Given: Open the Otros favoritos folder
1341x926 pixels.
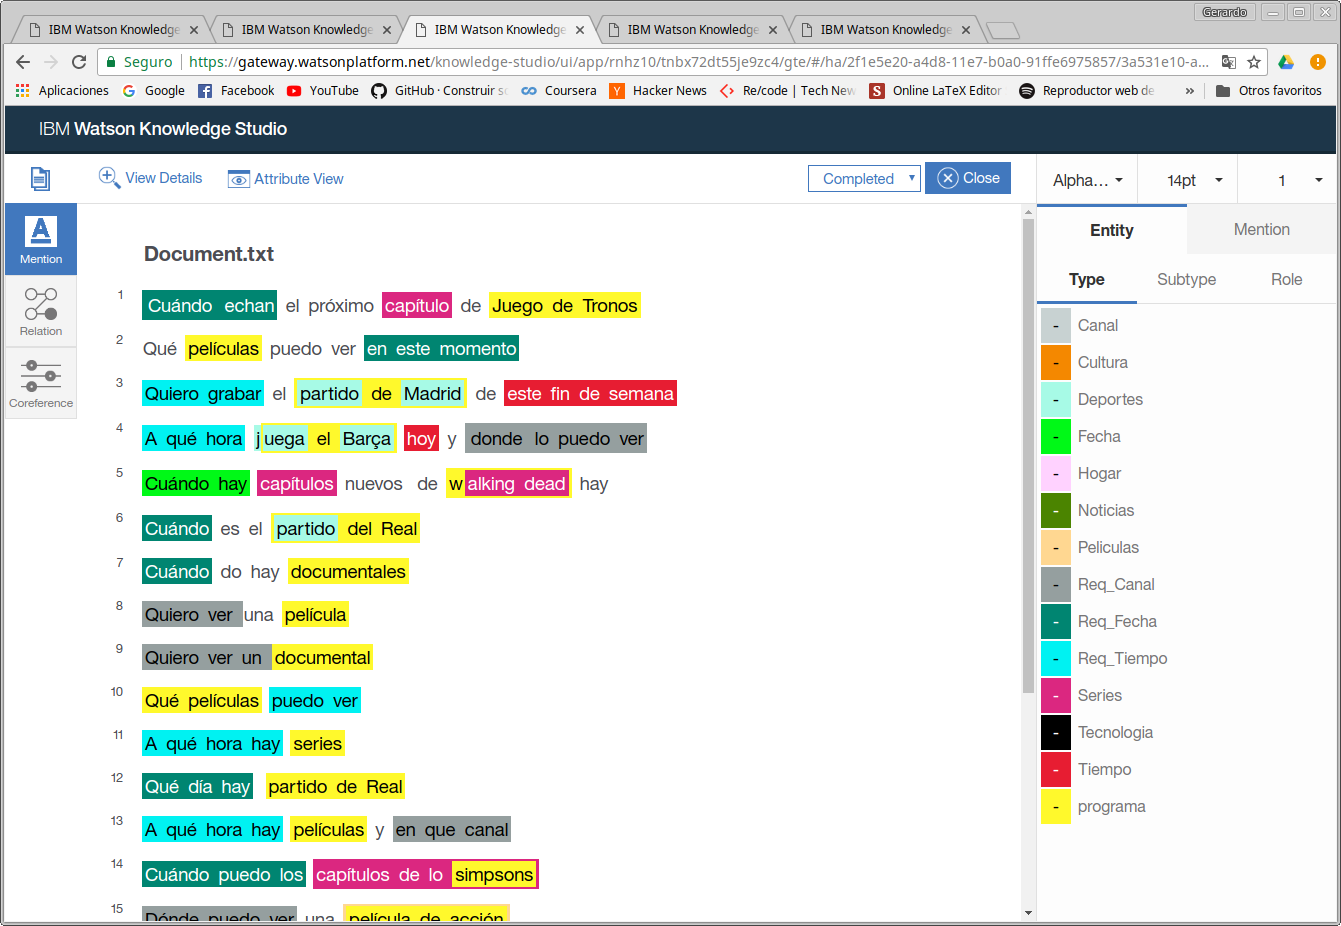Looking at the screenshot, I should click(x=1269, y=90).
